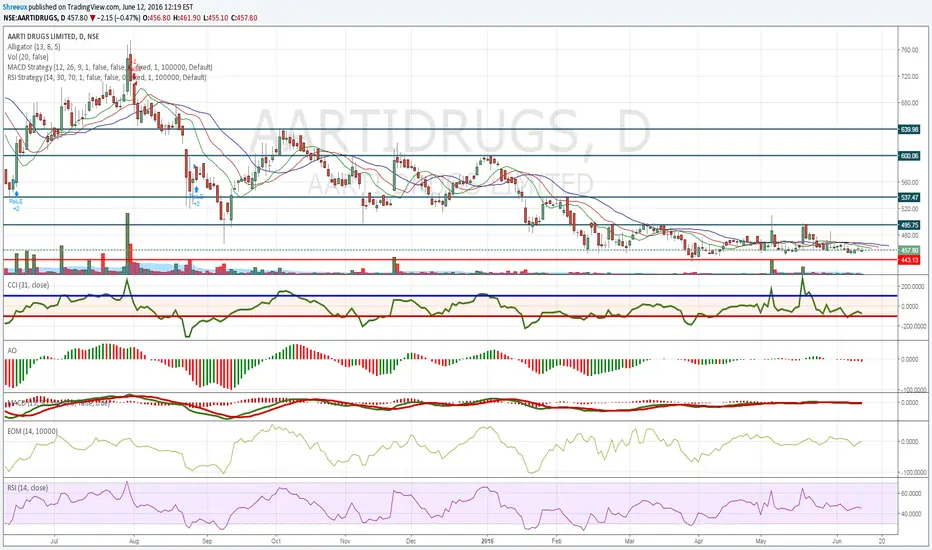Viewport: 932px width, 550px height.
Task: Click the 720.00 price axis label
Action: click(909, 77)
